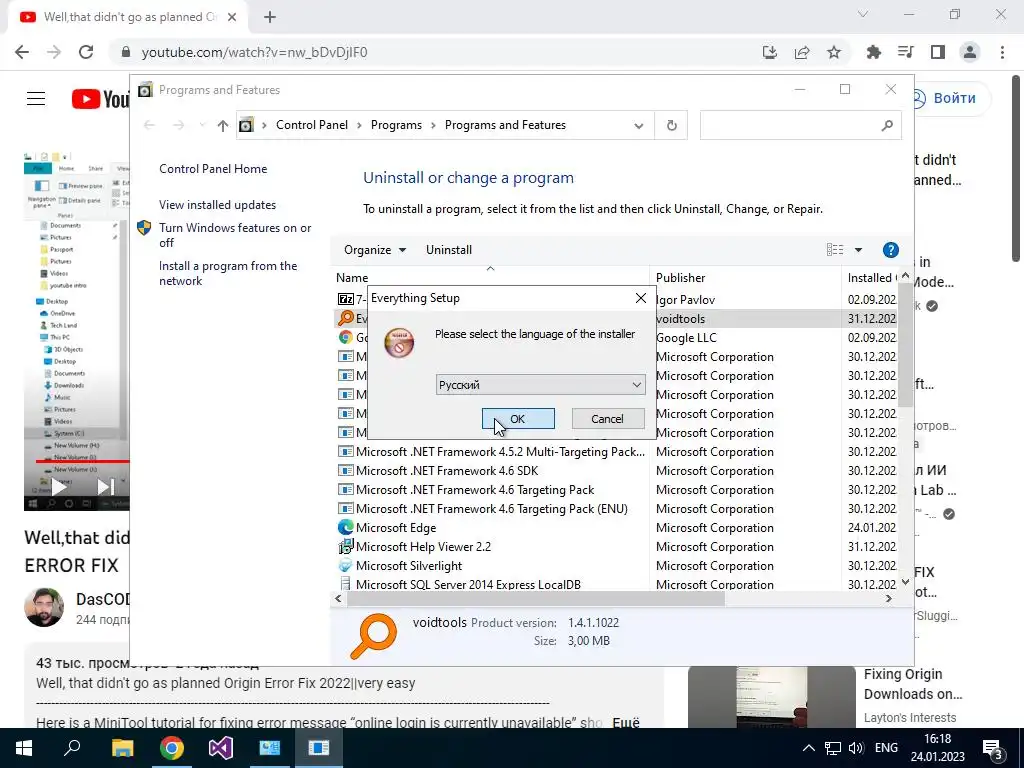The height and width of the screenshot is (768, 1024).
Task: Open Install a program from the network
Action: [x=228, y=273]
